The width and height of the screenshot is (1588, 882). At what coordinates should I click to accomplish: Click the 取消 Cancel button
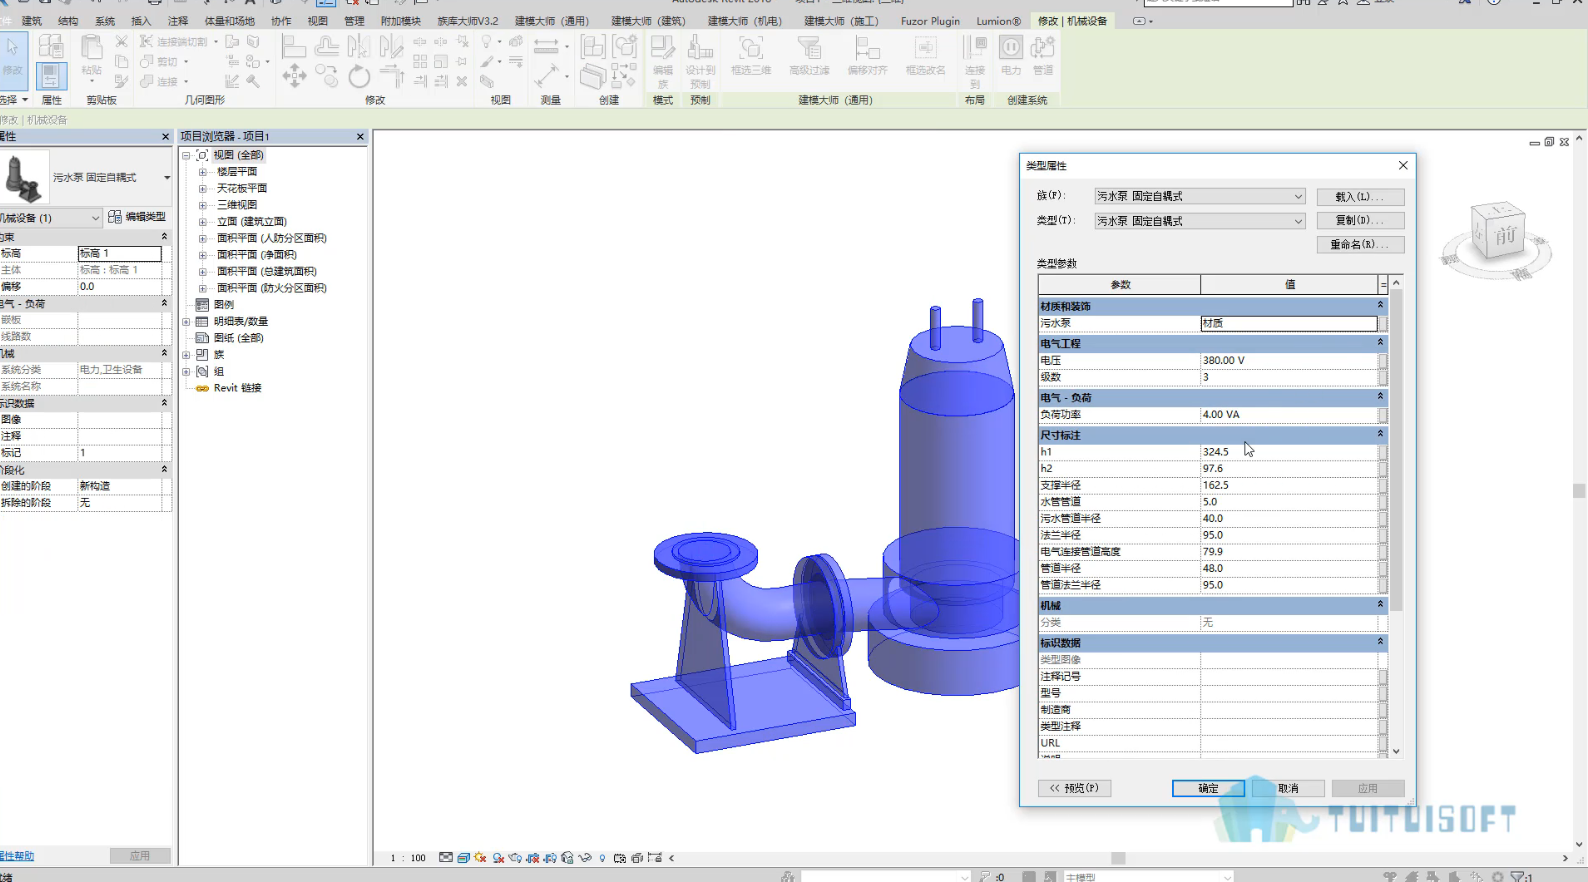point(1288,788)
